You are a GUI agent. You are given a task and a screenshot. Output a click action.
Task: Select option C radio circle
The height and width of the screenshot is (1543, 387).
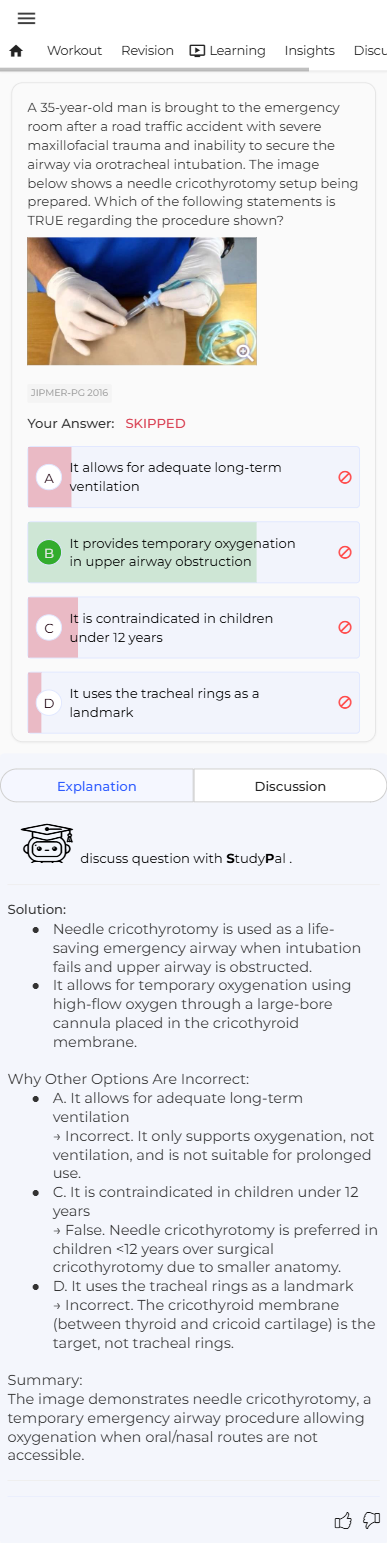coord(49,628)
